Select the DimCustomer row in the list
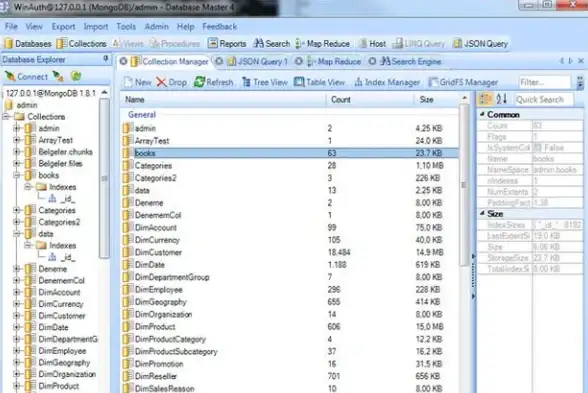 pyautogui.click(x=290, y=252)
